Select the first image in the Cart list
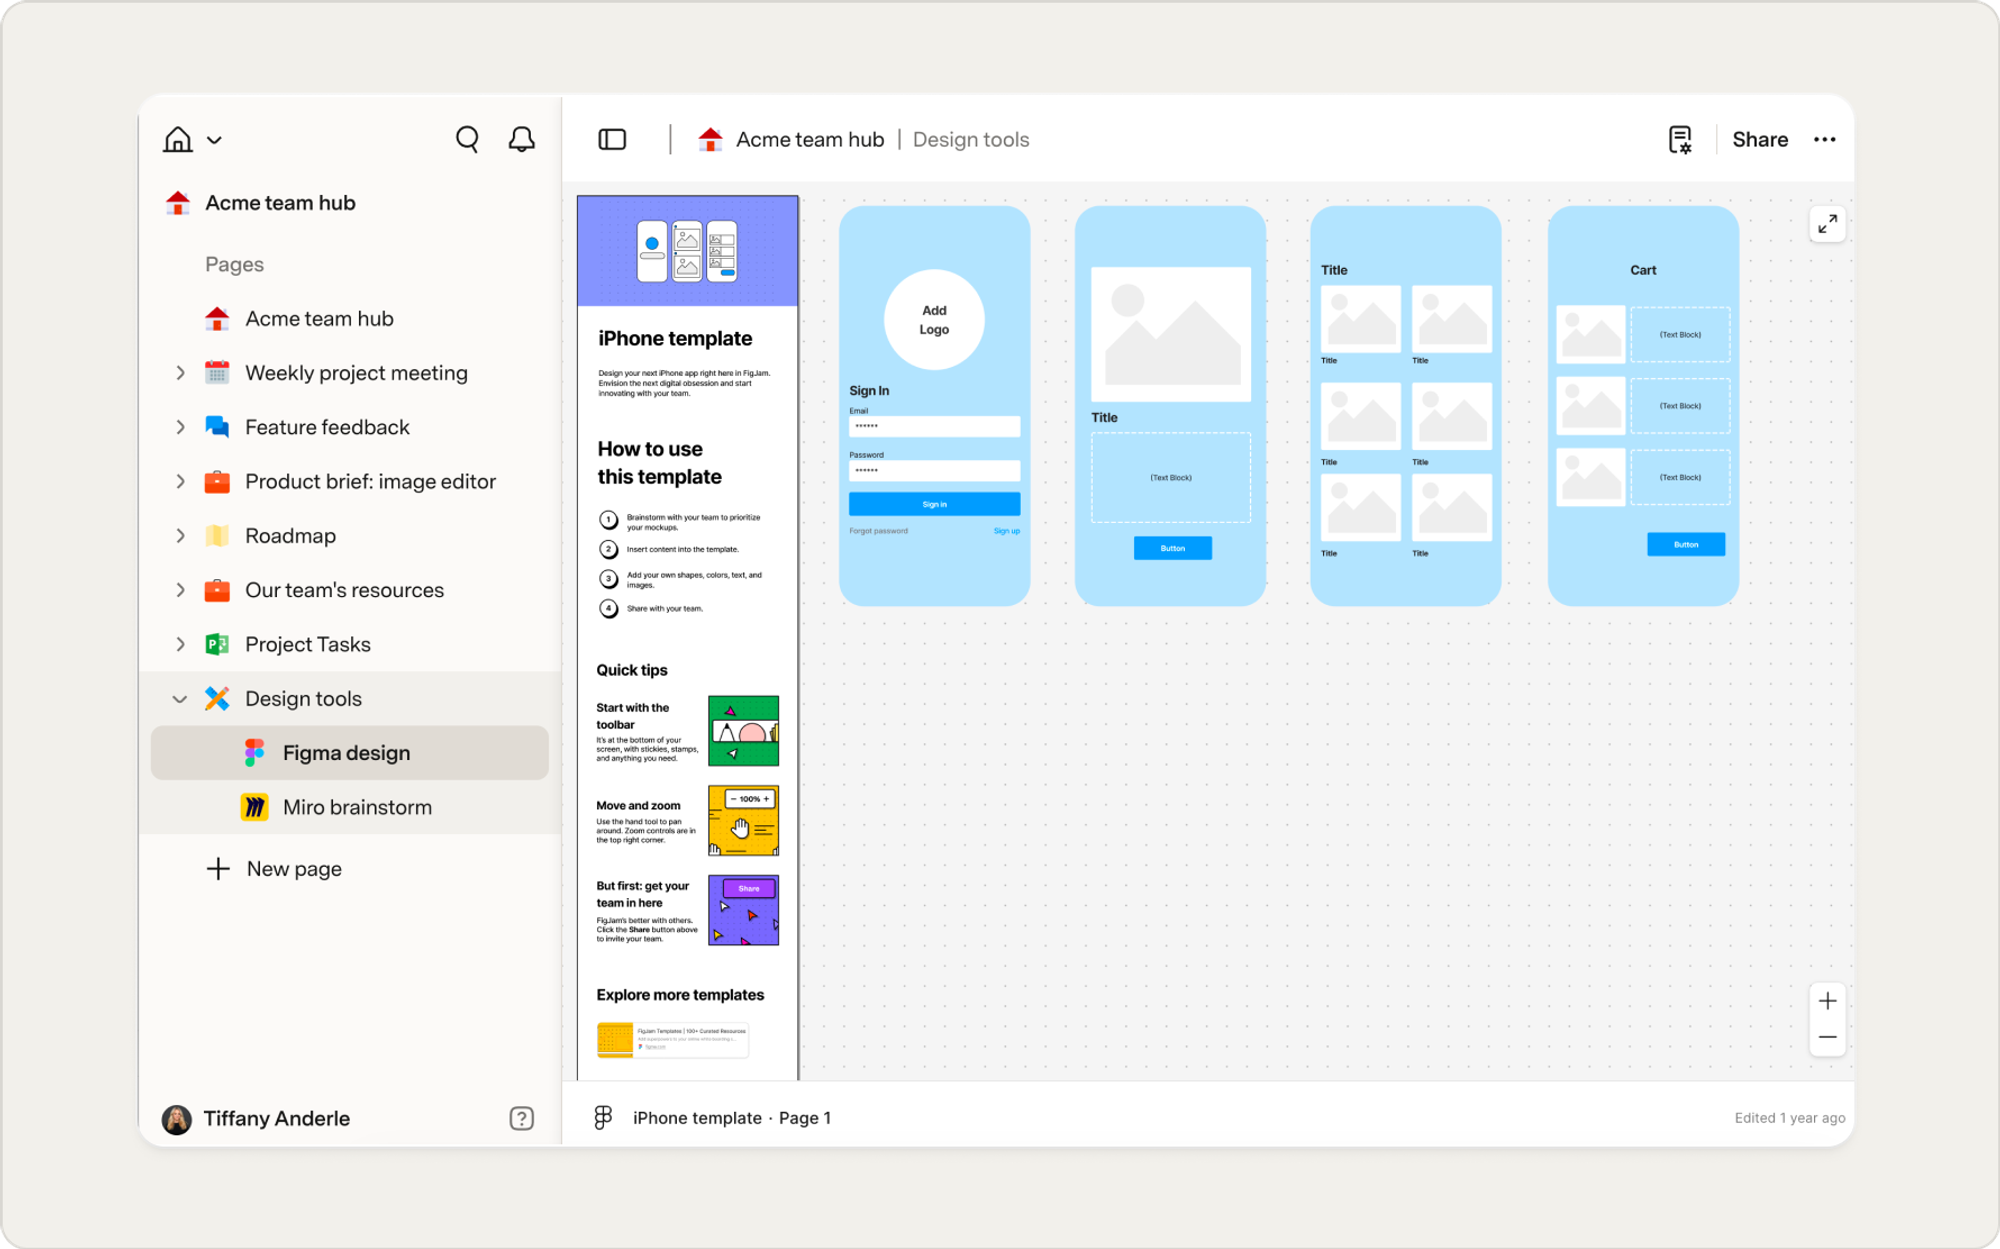Viewport: 2000px width, 1249px height. [1591, 334]
